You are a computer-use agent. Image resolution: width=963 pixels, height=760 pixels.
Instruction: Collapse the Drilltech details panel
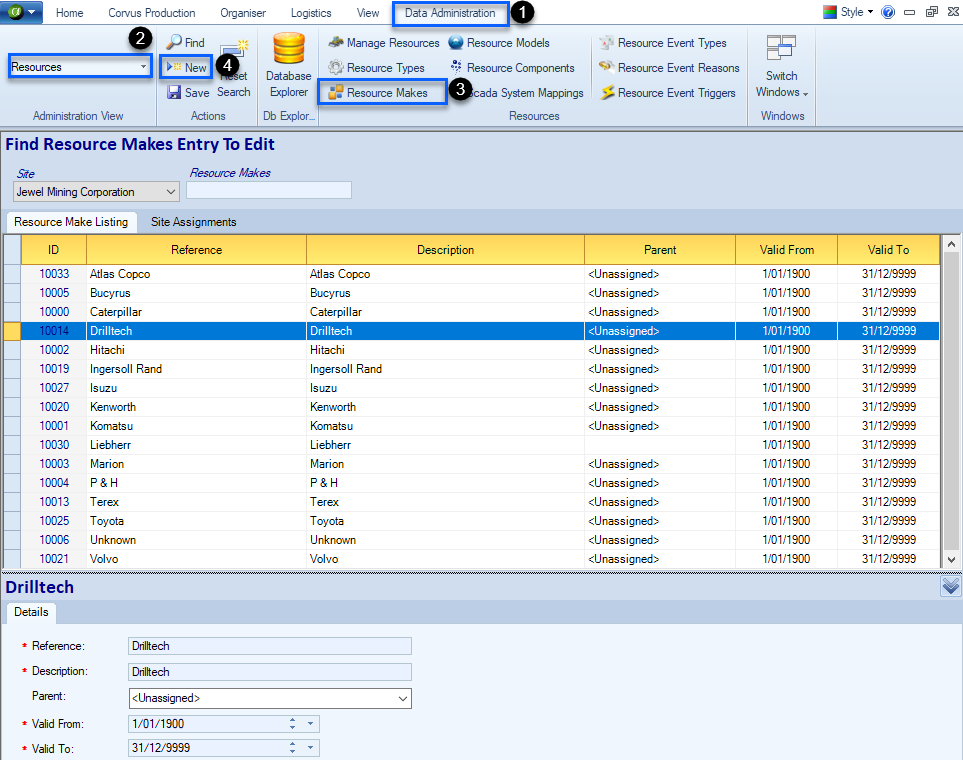(x=950, y=586)
